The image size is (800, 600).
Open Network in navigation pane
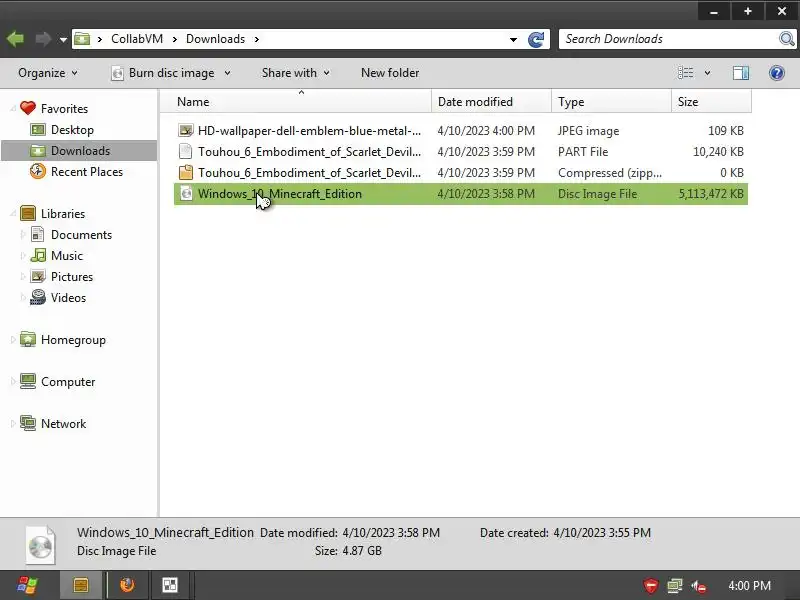point(63,423)
